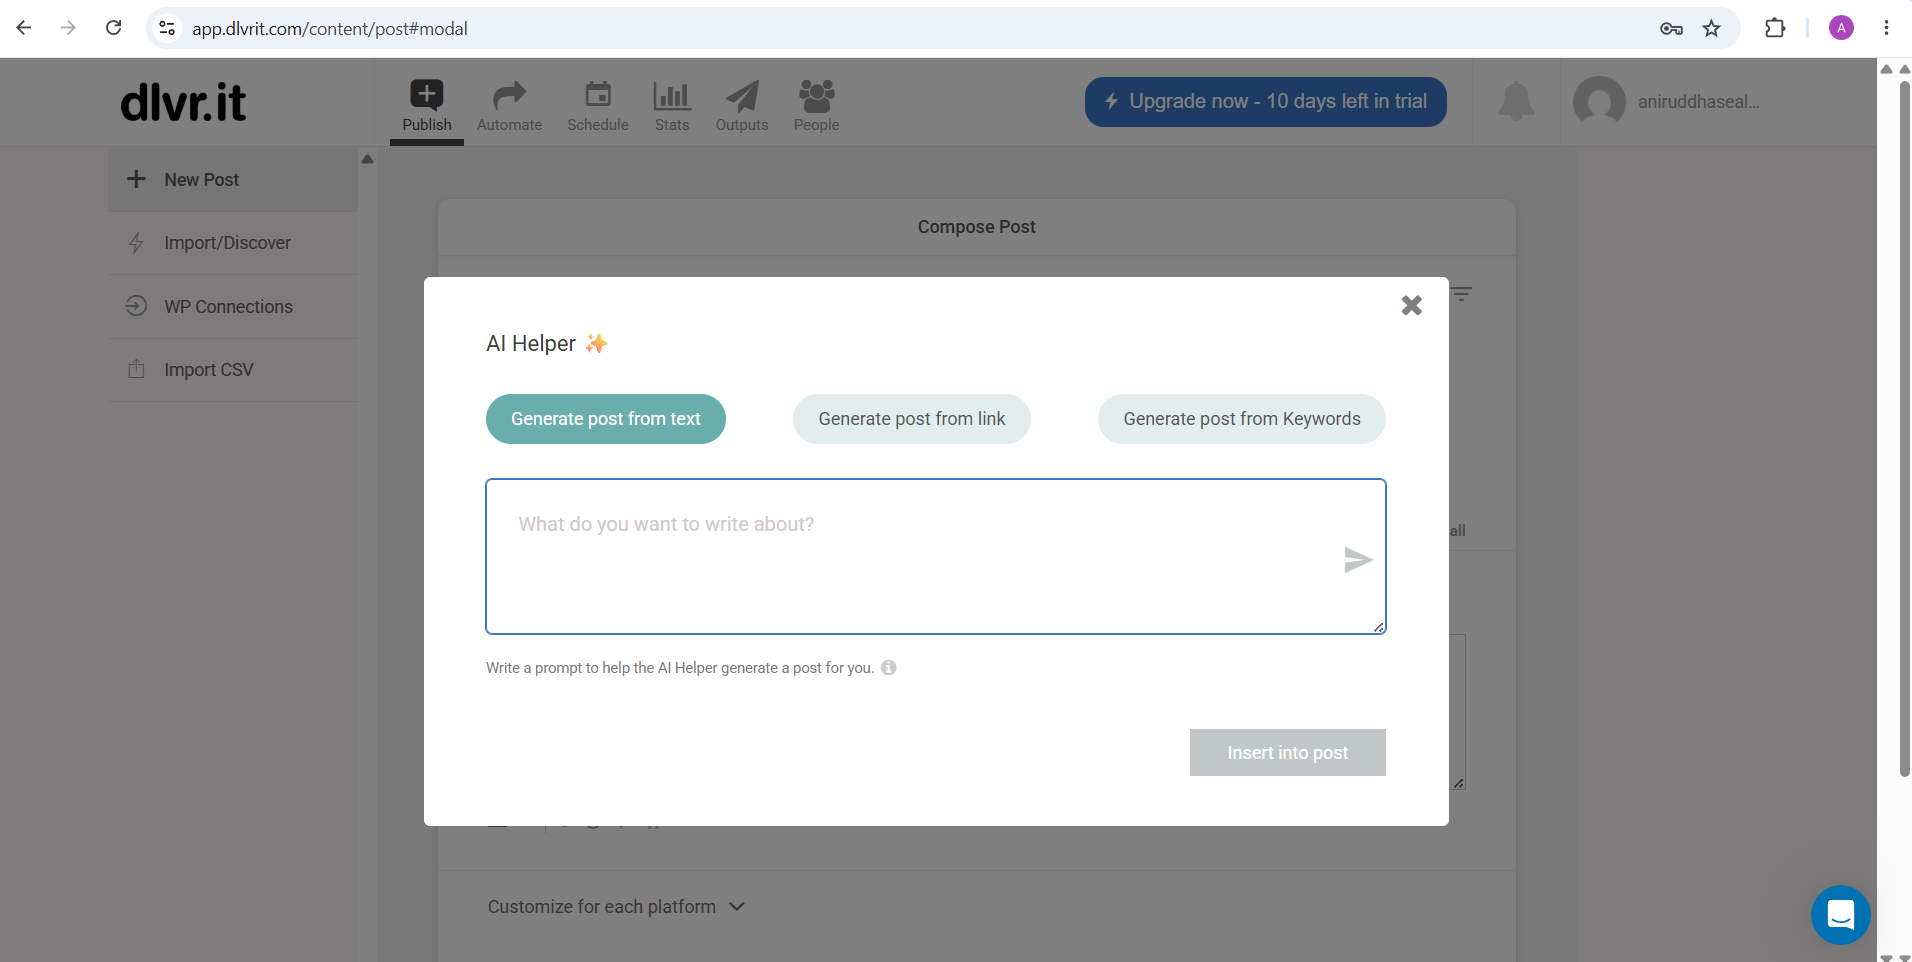Select Generate post from text
The height and width of the screenshot is (962, 1912).
pyautogui.click(x=606, y=419)
